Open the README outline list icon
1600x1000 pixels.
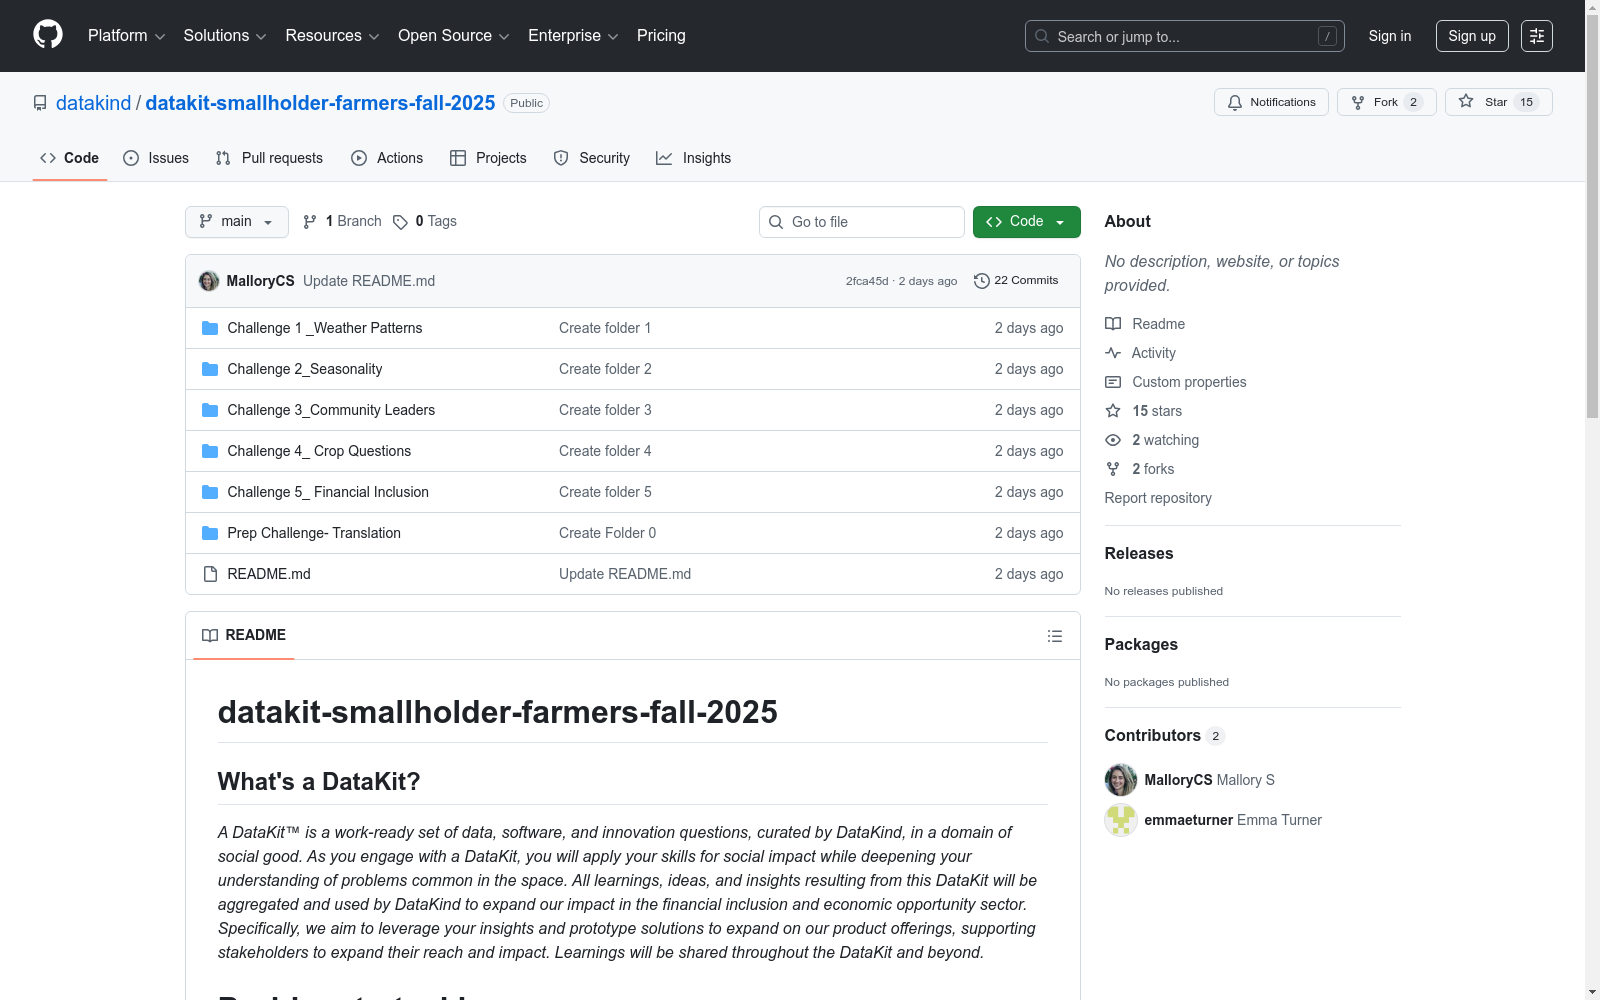click(x=1055, y=636)
